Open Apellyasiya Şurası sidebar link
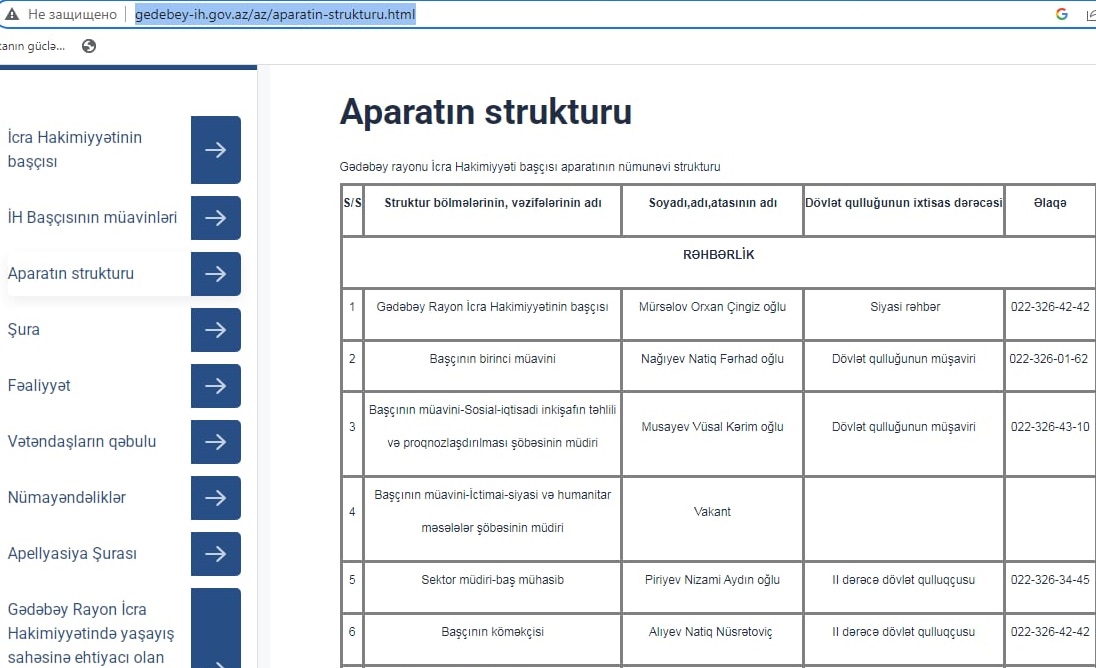The width and height of the screenshot is (1096, 668). tap(72, 553)
